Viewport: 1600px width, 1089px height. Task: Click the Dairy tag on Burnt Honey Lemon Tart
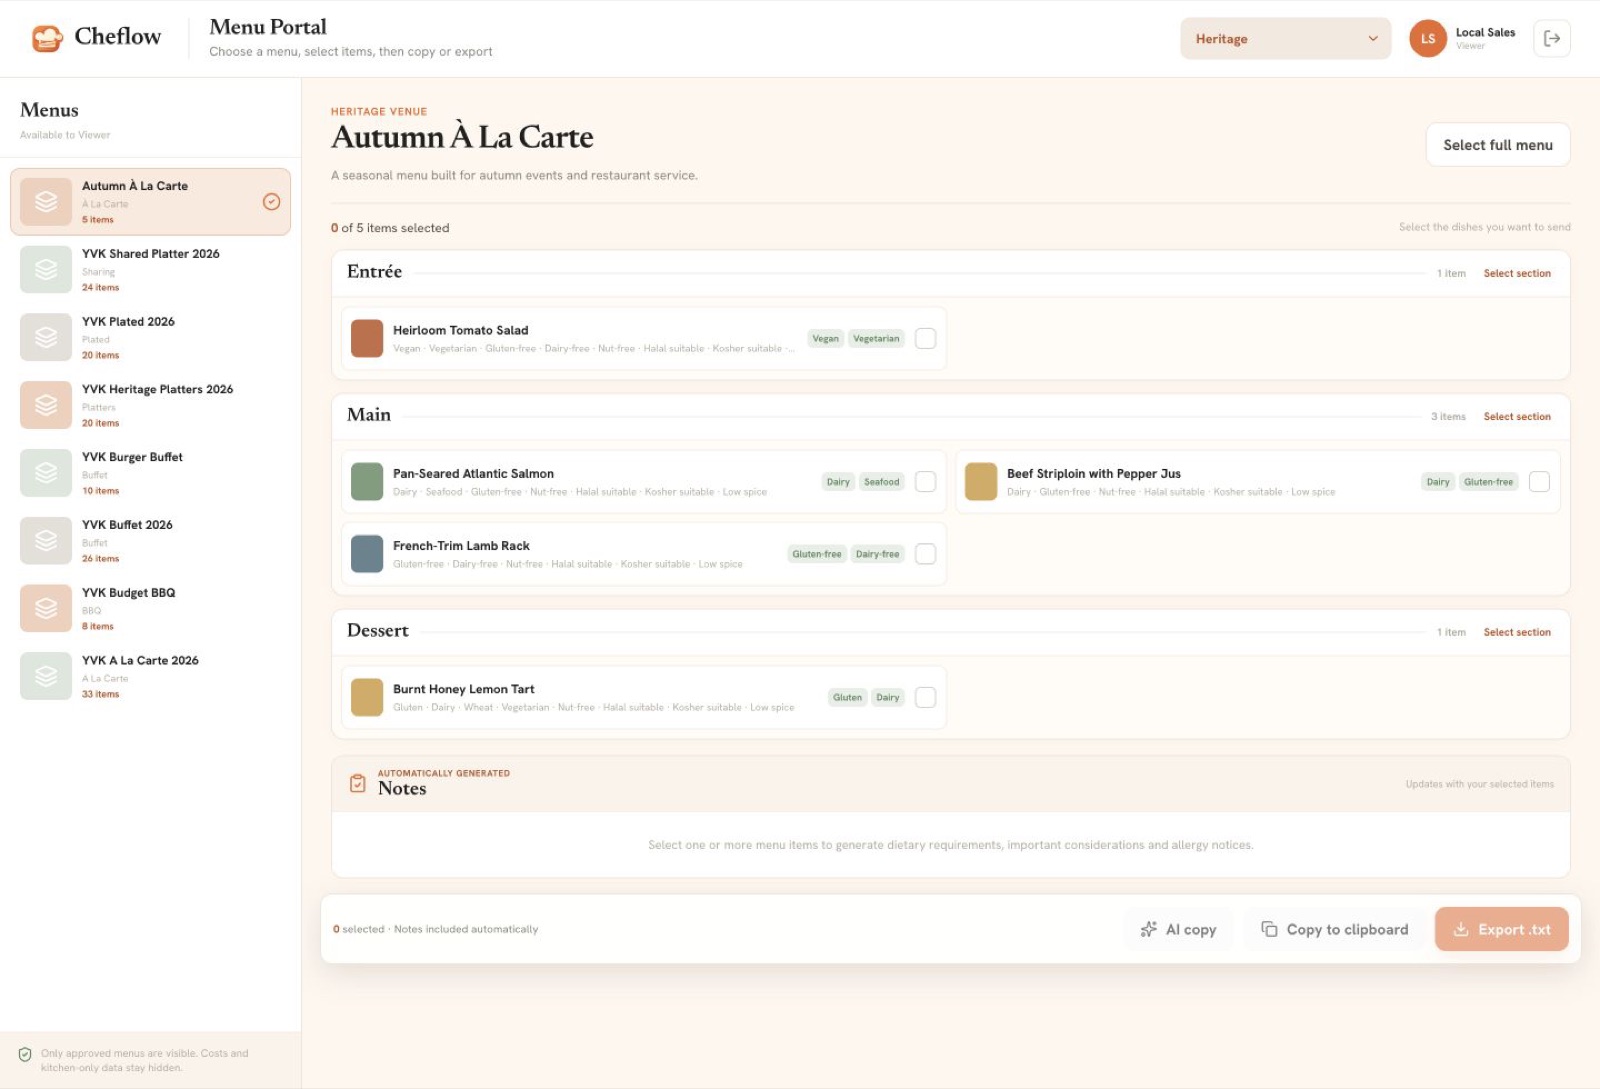[888, 698]
